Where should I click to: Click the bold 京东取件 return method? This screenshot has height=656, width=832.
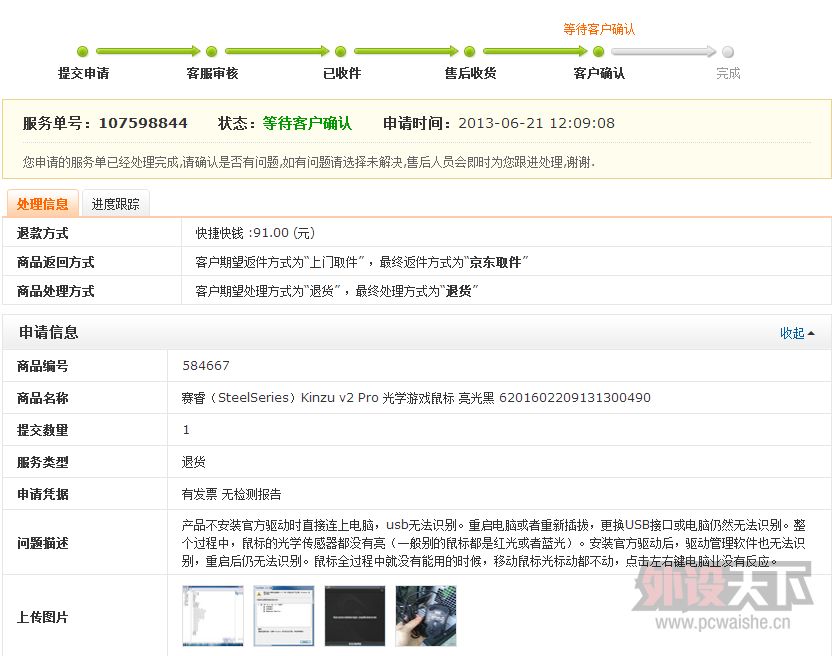pyautogui.click(x=496, y=262)
